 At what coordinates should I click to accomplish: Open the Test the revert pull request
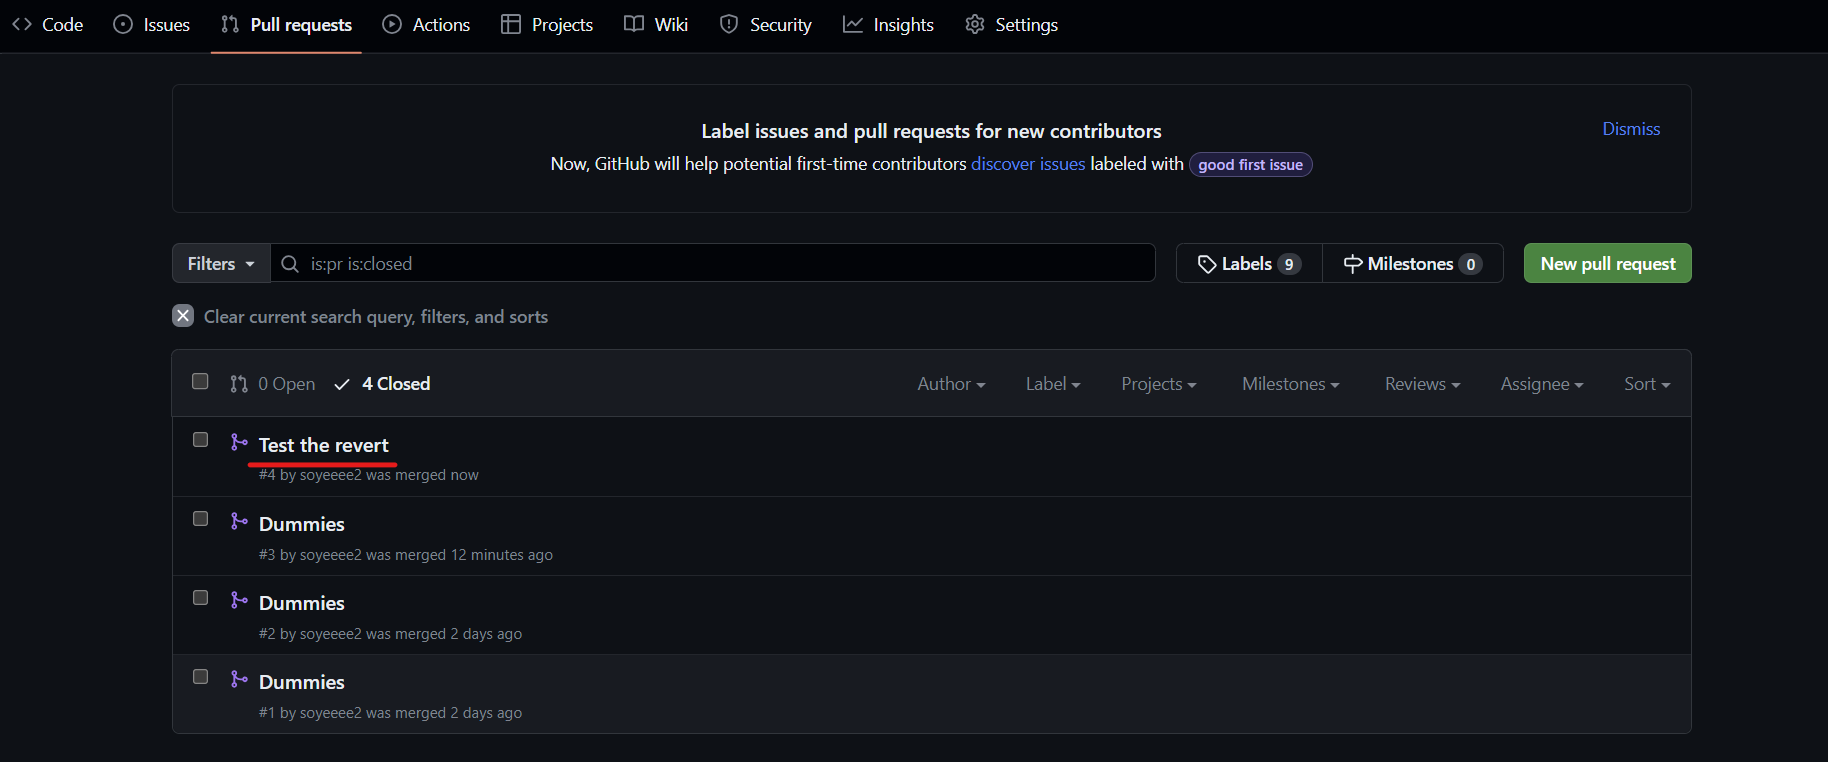tap(324, 445)
